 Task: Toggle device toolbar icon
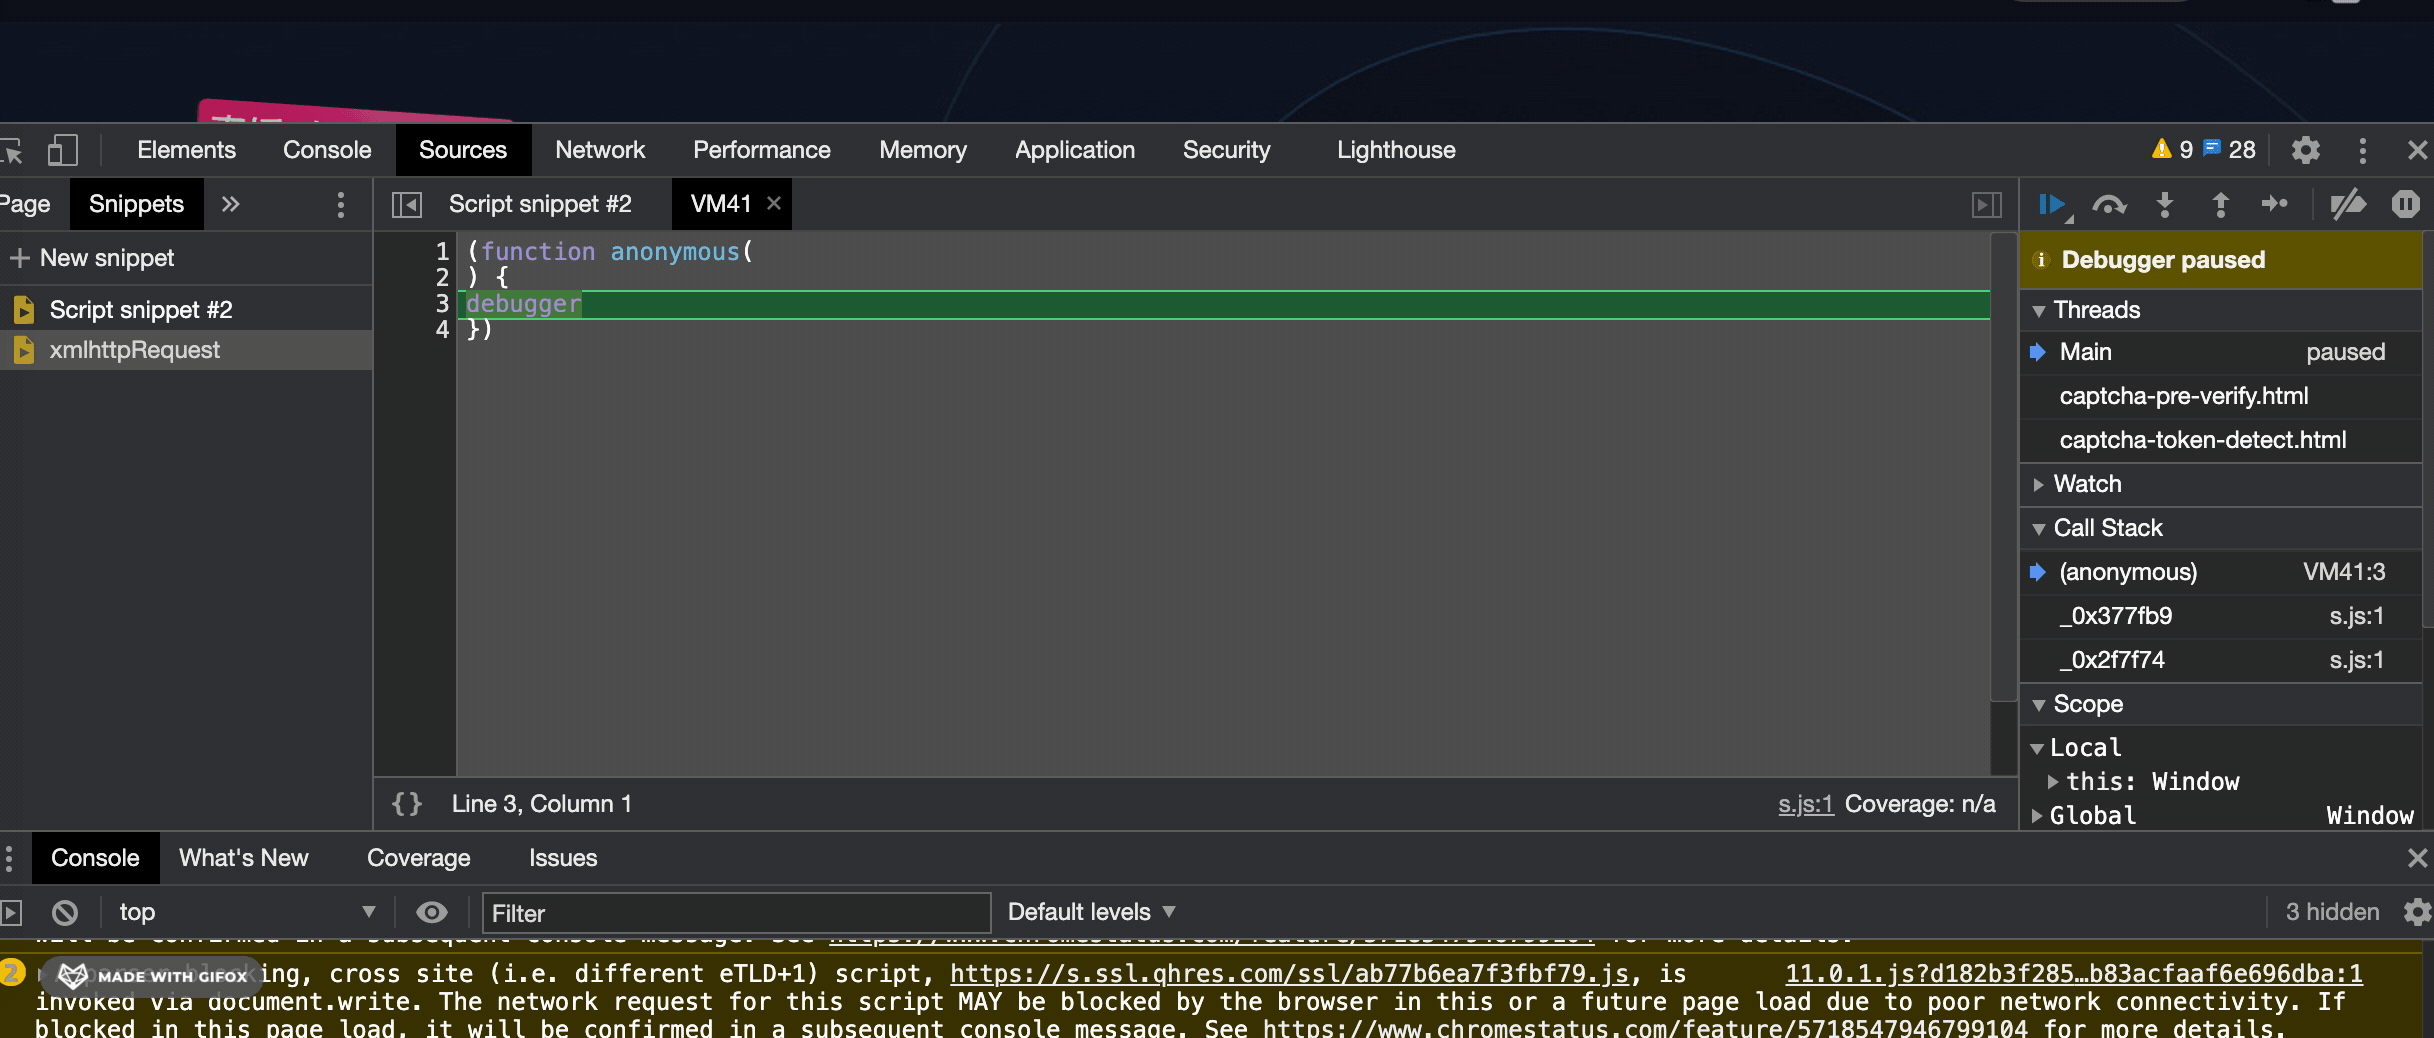[x=62, y=150]
